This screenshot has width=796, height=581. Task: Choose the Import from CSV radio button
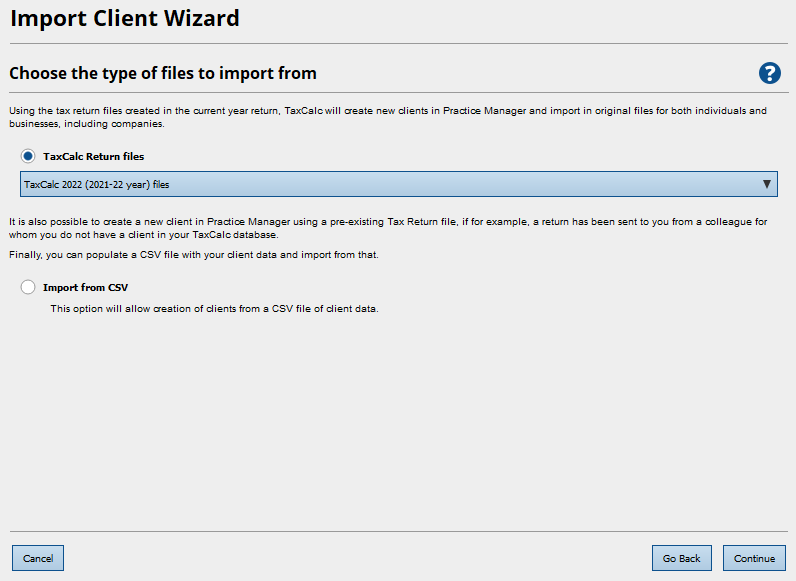[x=28, y=287]
